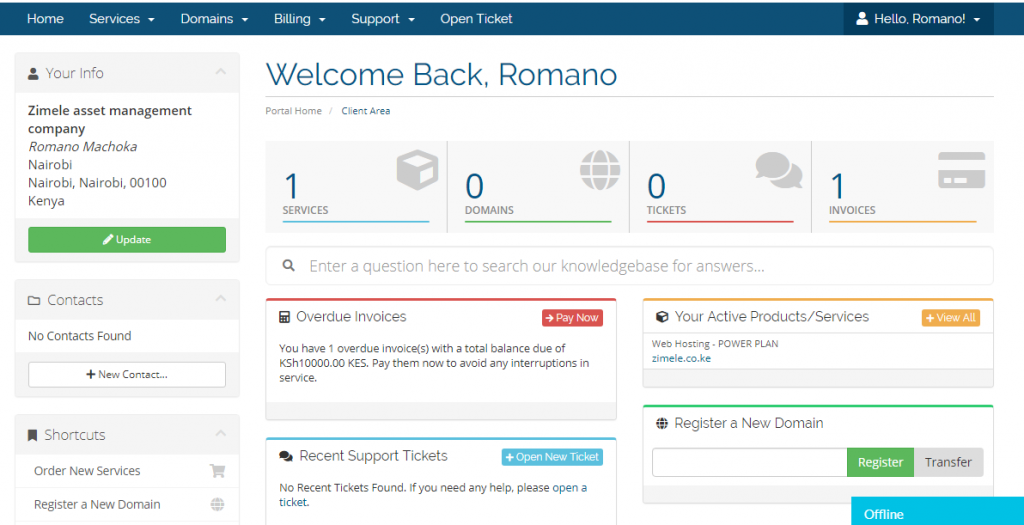Viewport: 1024px width, 525px height.
Task: Open the zimele.co.ke hosting link
Action: (681, 358)
